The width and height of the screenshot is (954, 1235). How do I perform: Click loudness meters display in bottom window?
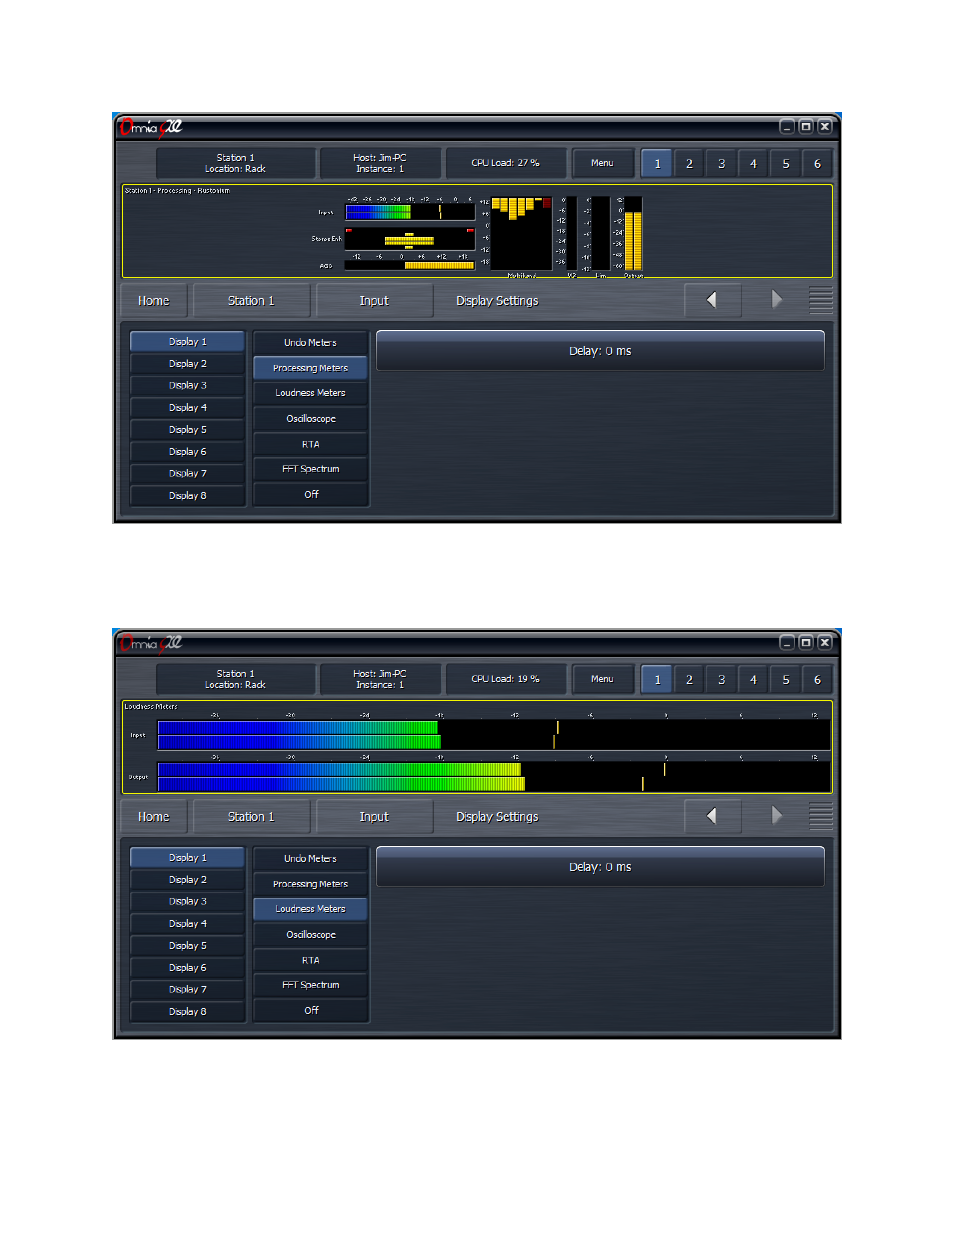tap(477, 747)
